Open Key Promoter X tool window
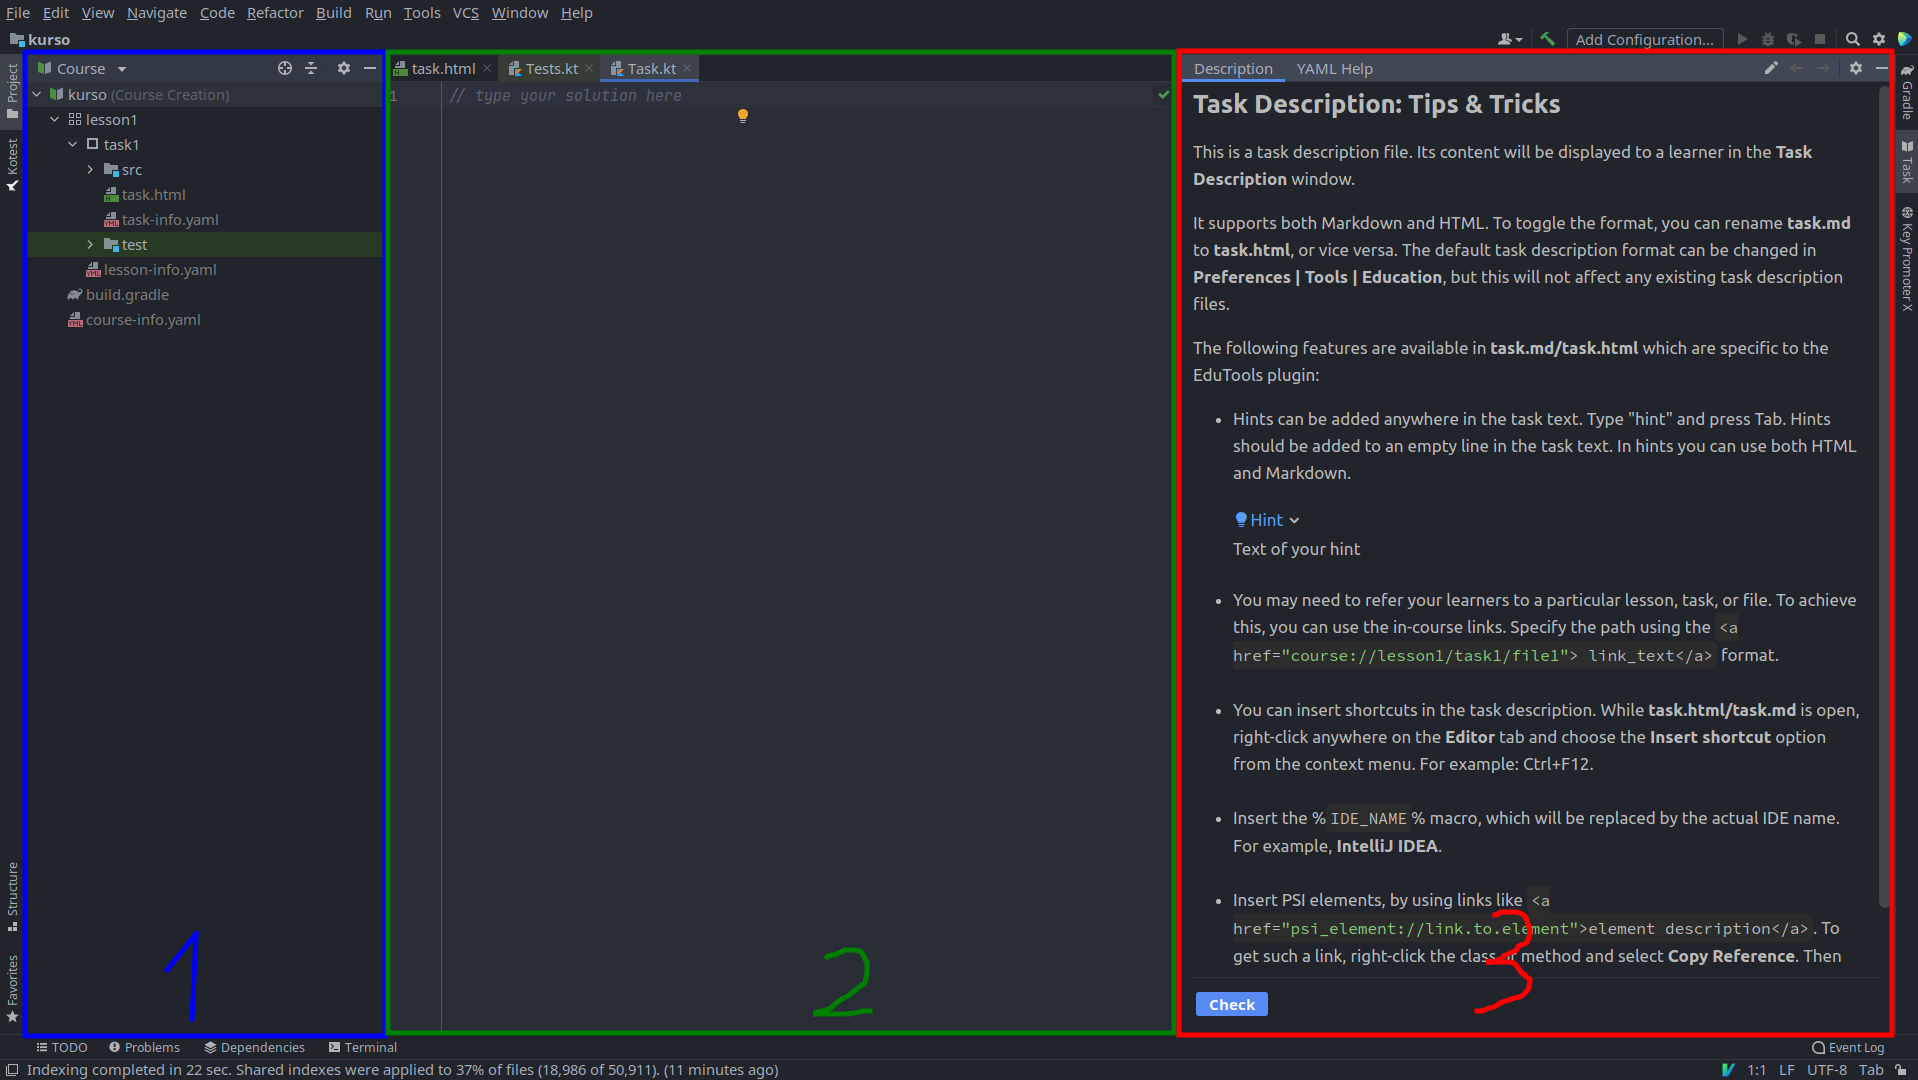The width and height of the screenshot is (1918, 1080). (x=1907, y=258)
